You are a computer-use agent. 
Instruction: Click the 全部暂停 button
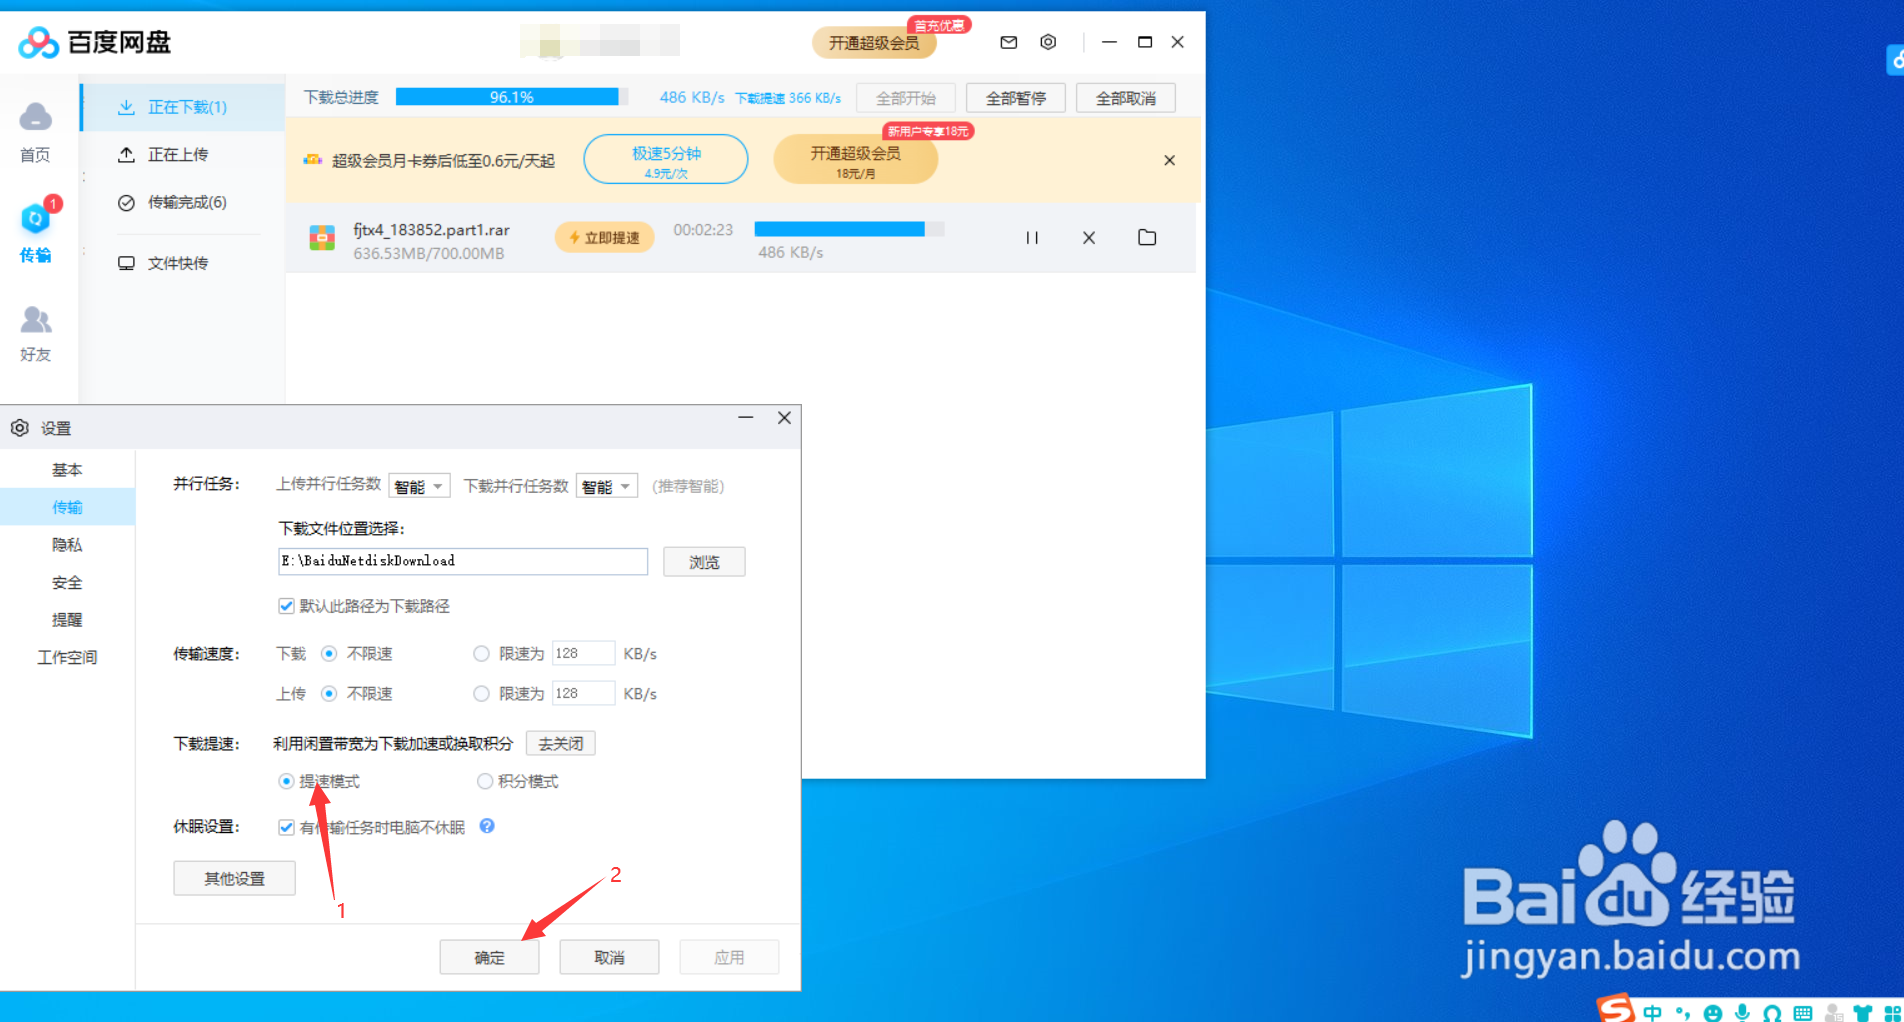click(1015, 98)
